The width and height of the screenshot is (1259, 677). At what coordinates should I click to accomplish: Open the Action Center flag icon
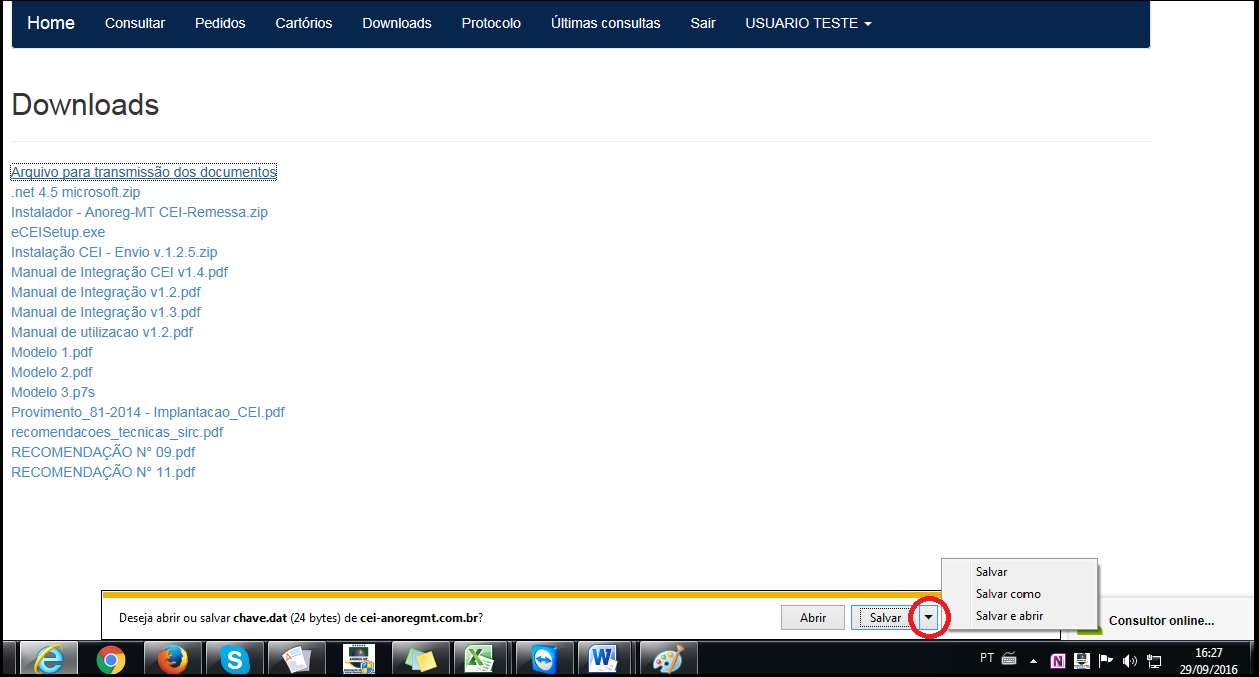1106,660
